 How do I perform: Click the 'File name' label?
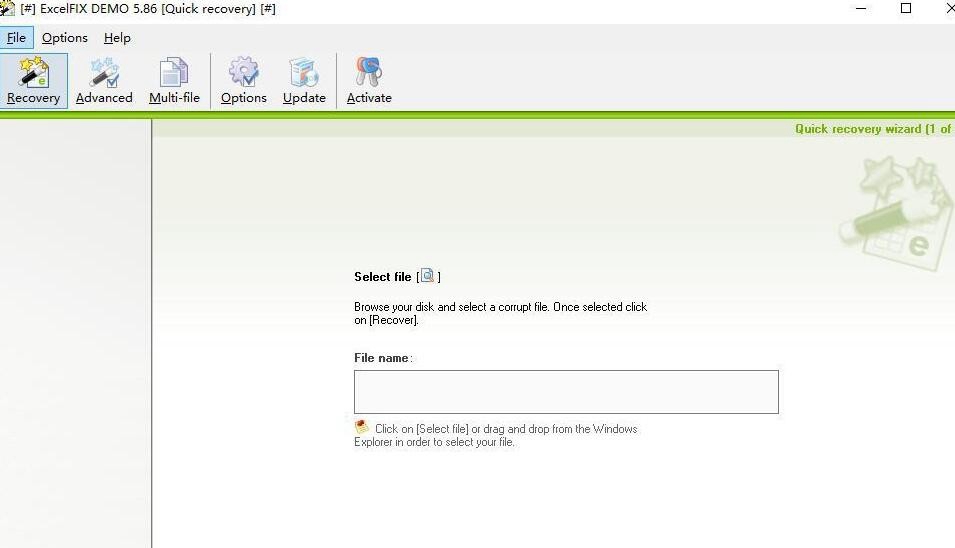coord(381,358)
